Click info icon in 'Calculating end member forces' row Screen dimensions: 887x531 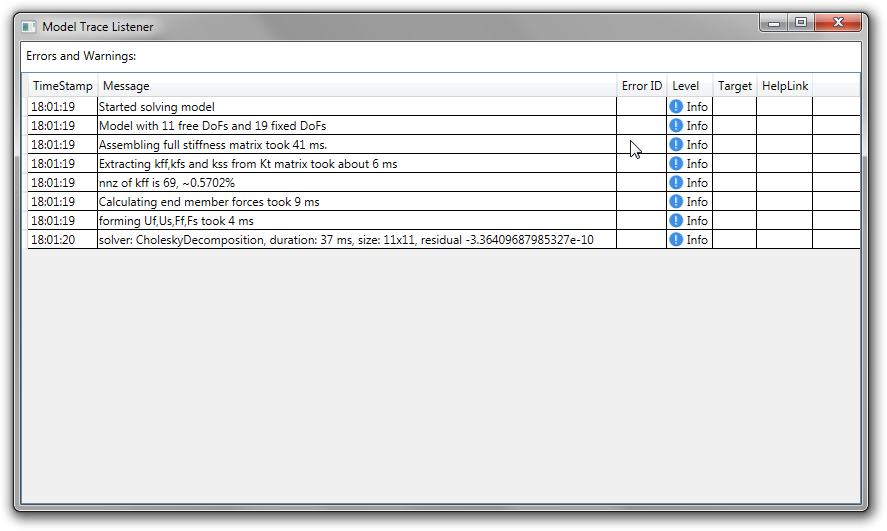pyautogui.click(x=676, y=201)
